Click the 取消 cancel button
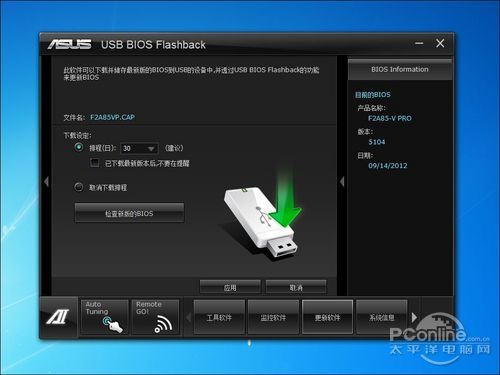500x375 pixels. pos(296,287)
